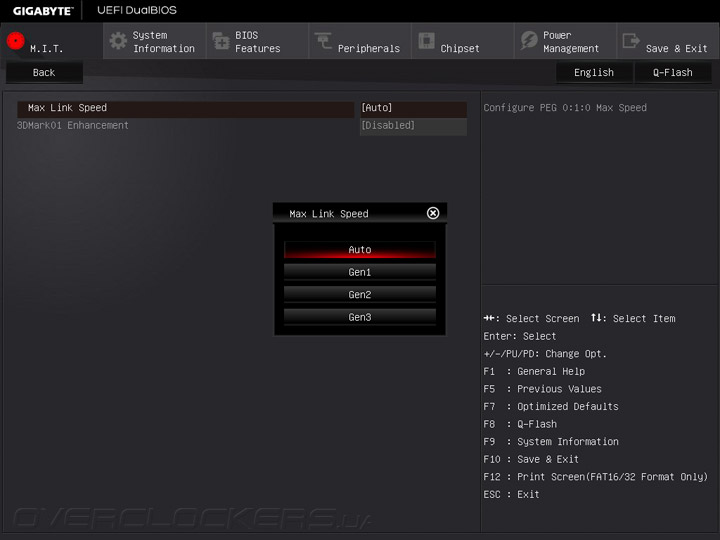The width and height of the screenshot is (720, 540).
Task: Go to Power Management tab
Action: tap(566, 41)
